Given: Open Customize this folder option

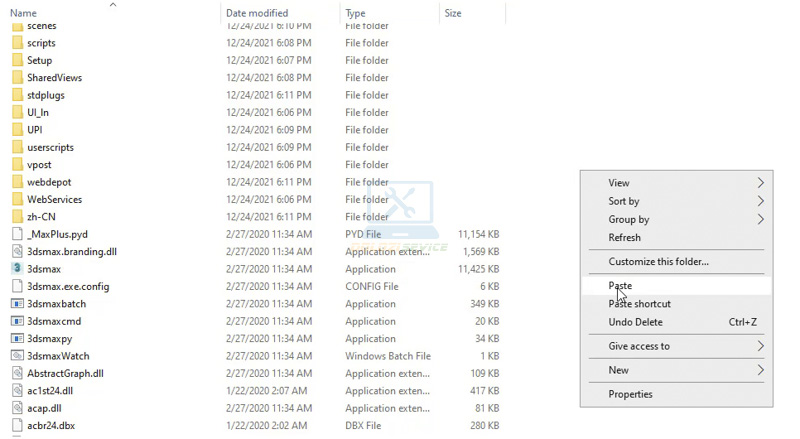Looking at the screenshot, I should [676, 261].
